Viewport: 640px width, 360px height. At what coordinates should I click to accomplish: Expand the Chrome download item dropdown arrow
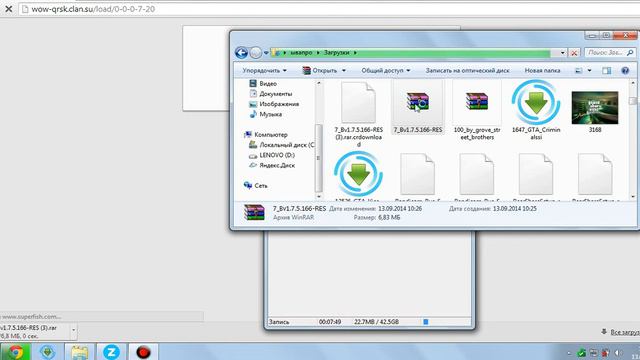pos(73,330)
